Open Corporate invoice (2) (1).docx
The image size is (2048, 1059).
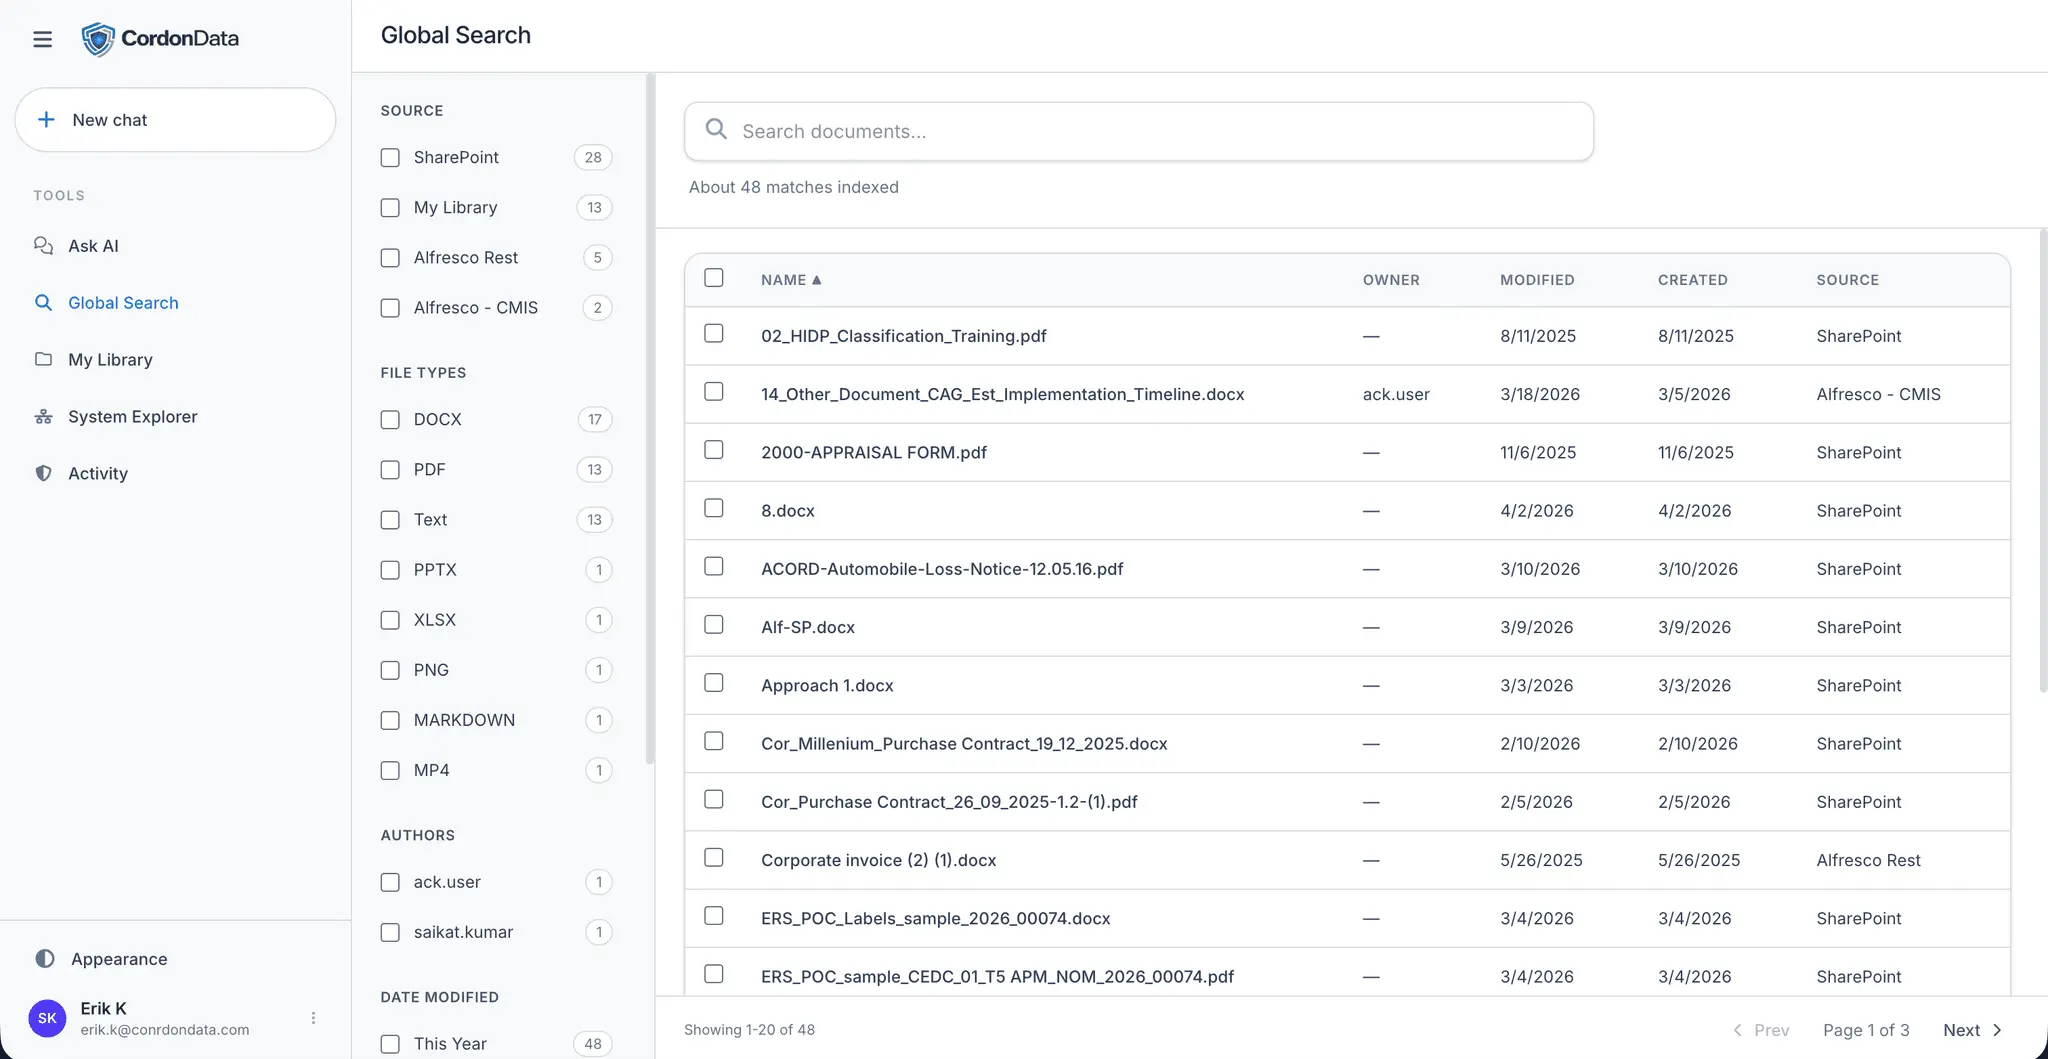point(878,860)
